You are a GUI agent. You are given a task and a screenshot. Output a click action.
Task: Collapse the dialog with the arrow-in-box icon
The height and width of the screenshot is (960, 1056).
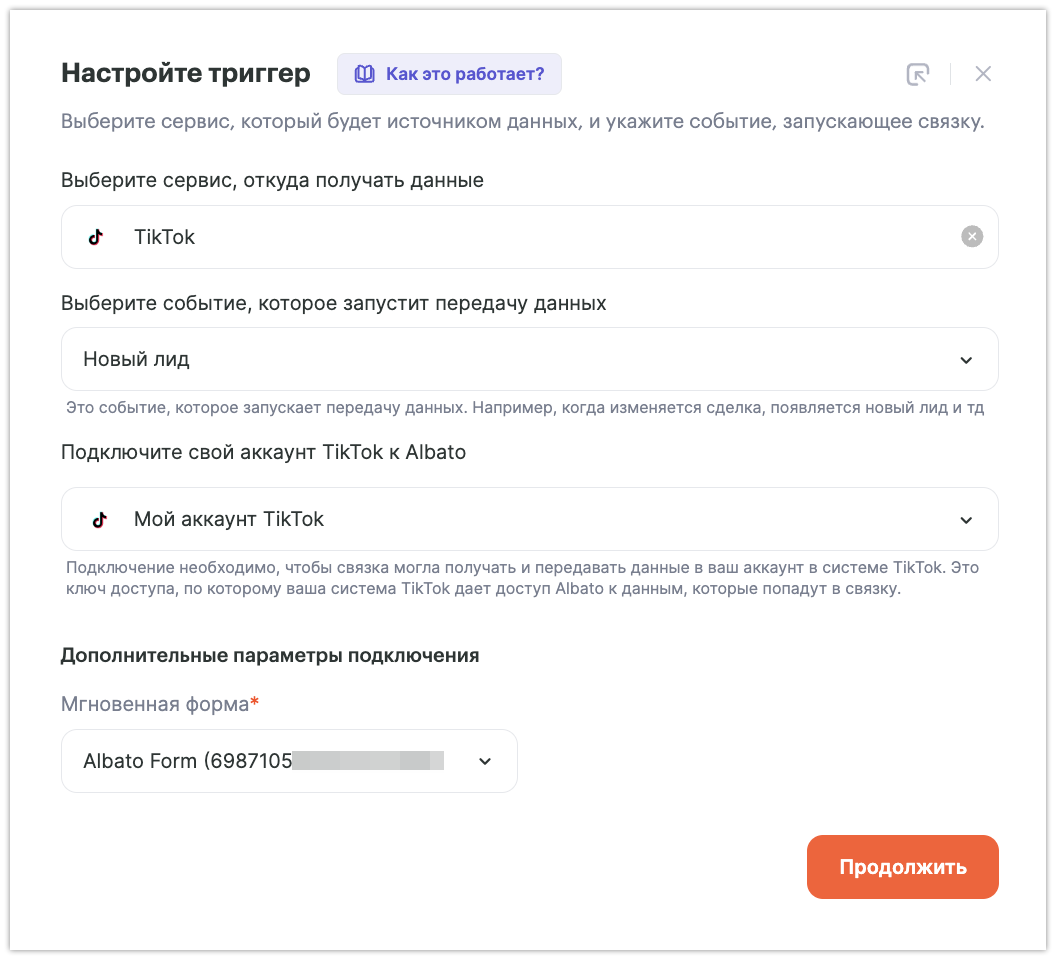pos(917,74)
